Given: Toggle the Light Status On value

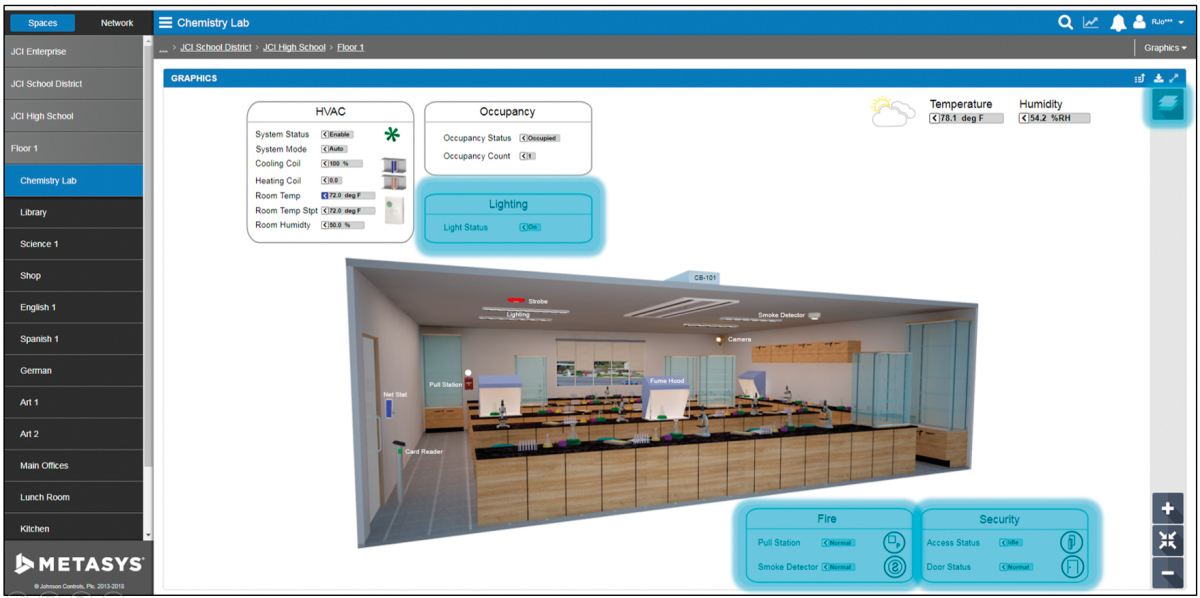Looking at the screenshot, I should click(530, 227).
